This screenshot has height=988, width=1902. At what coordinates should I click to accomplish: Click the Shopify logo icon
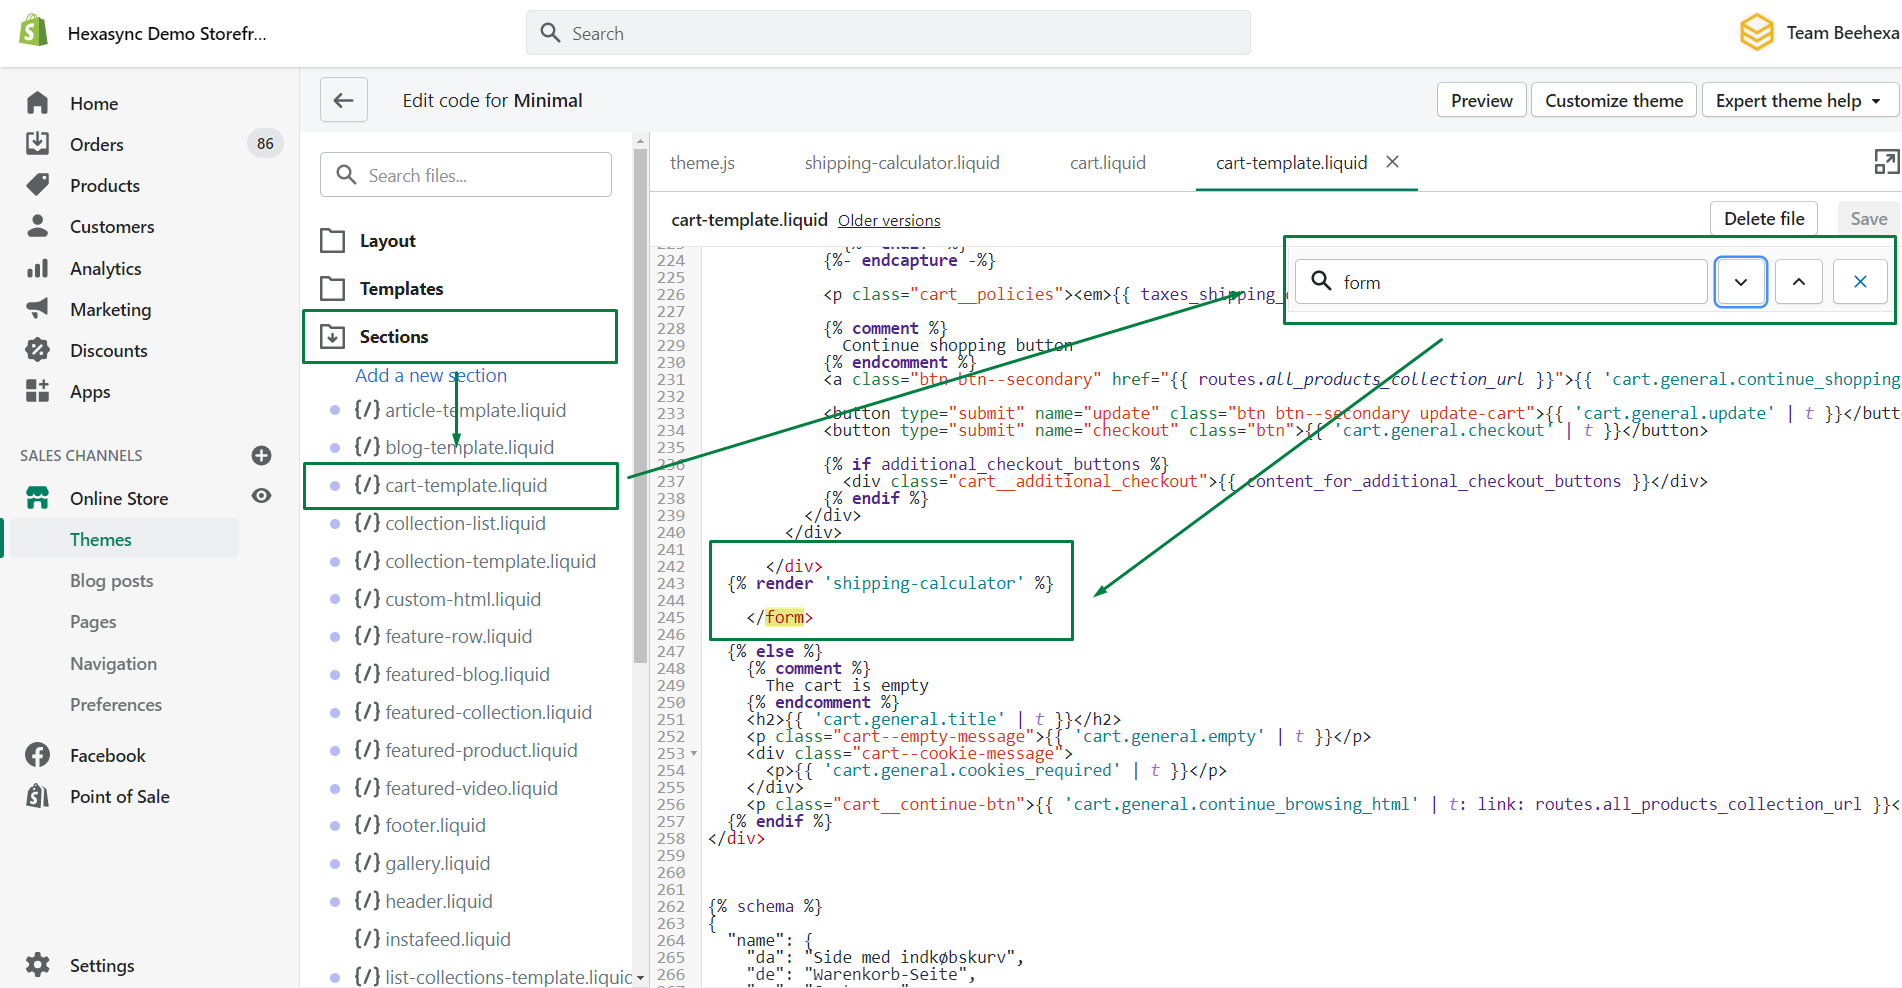[x=33, y=32]
